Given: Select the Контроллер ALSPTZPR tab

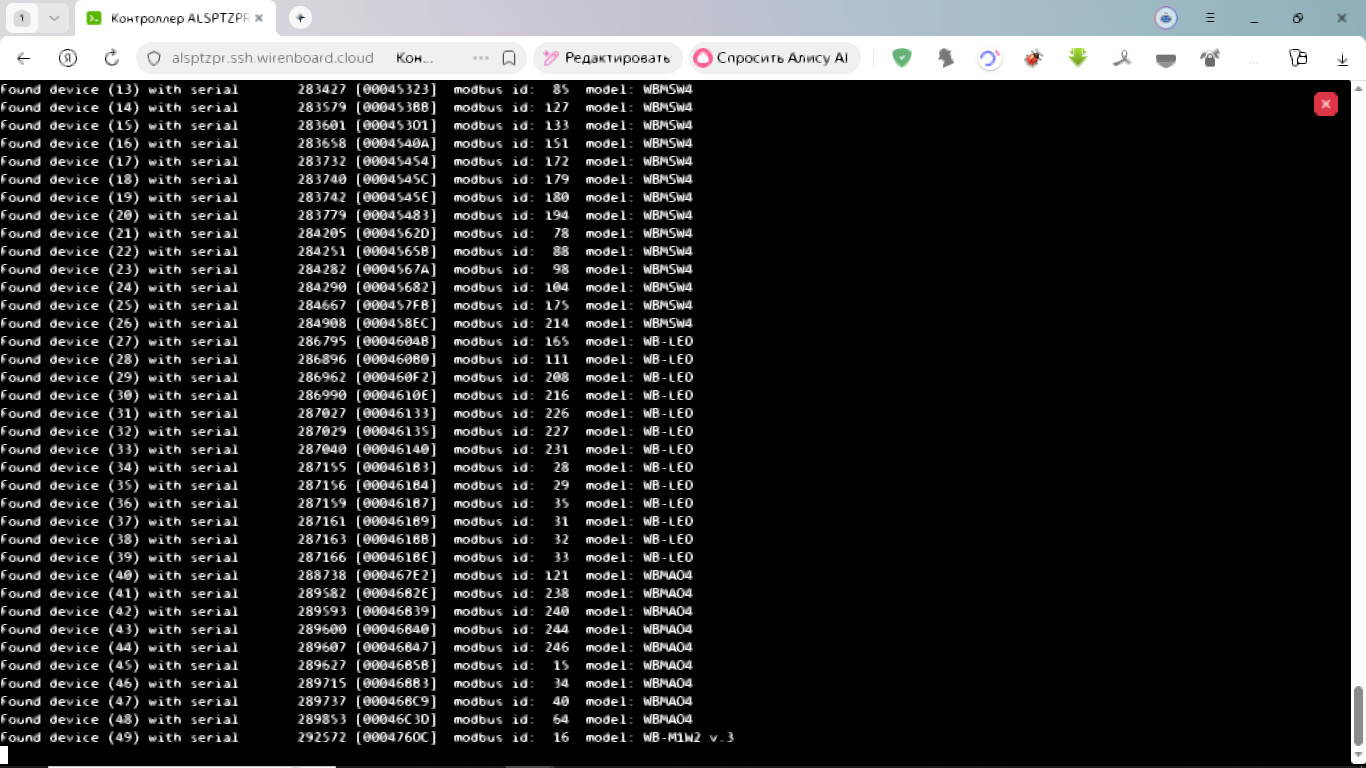Looking at the screenshot, I should coord(175,18).
